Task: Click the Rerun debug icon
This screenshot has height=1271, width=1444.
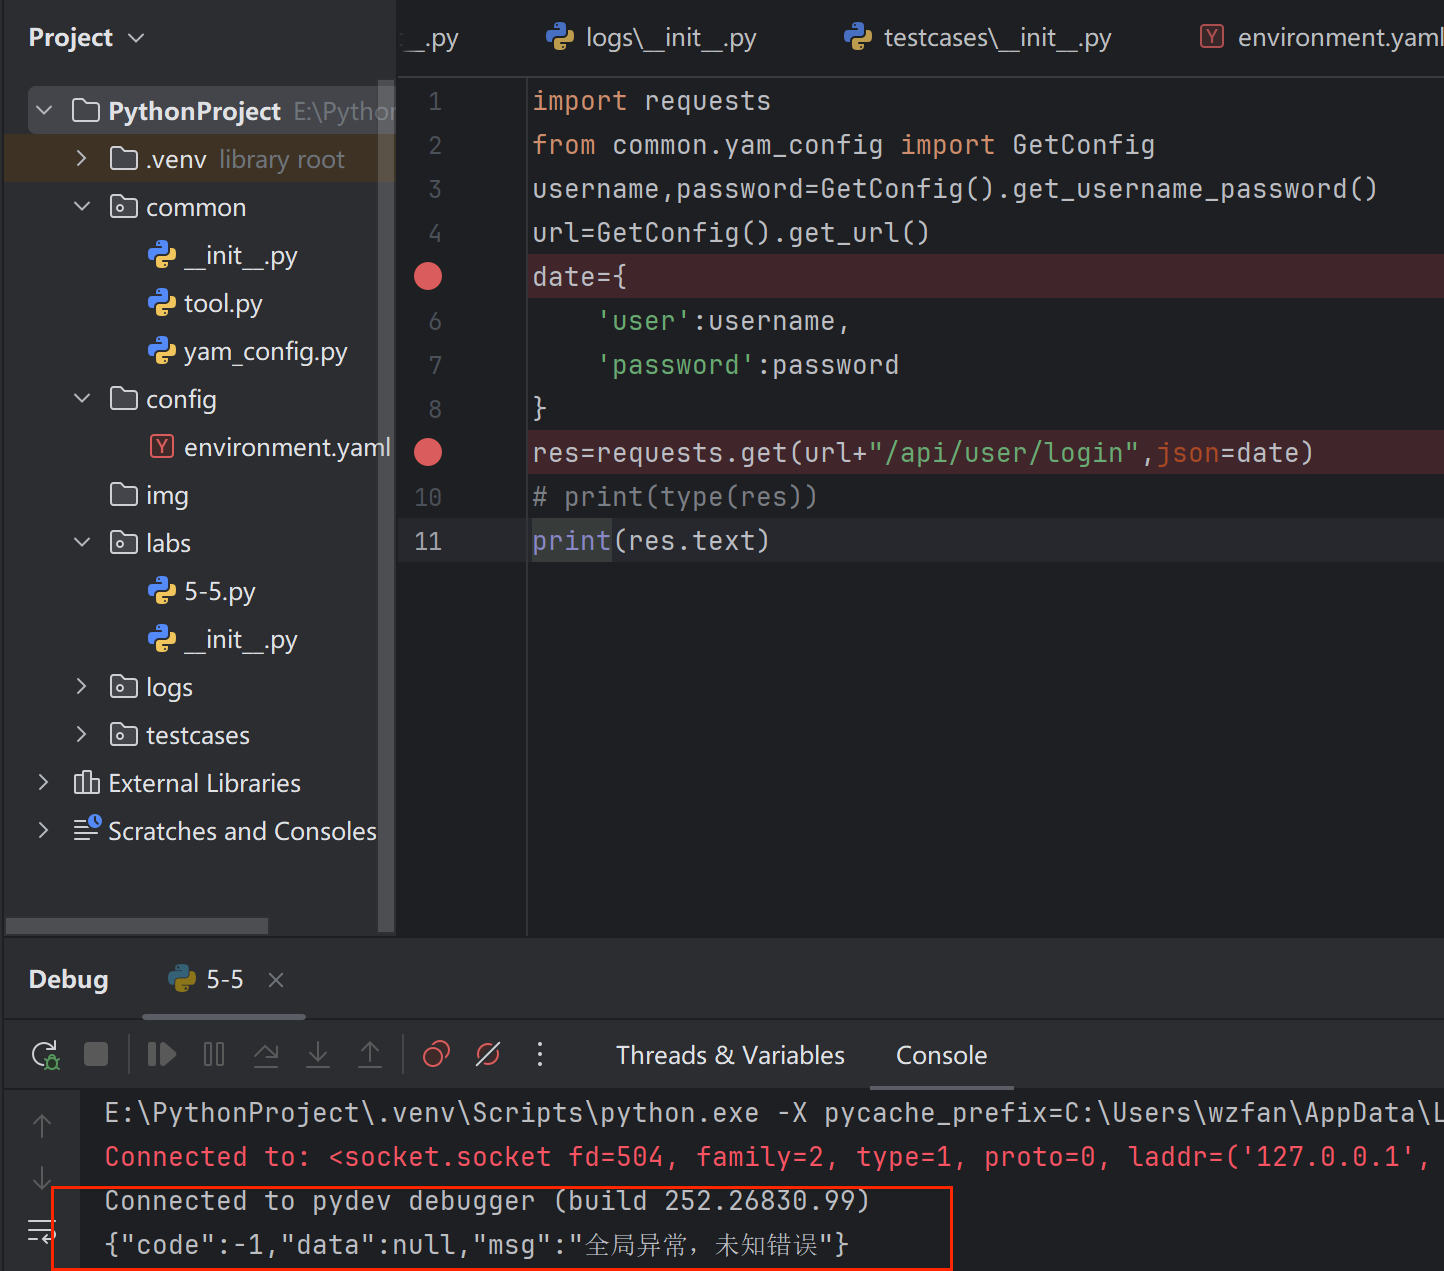Action: point(45,1055)
